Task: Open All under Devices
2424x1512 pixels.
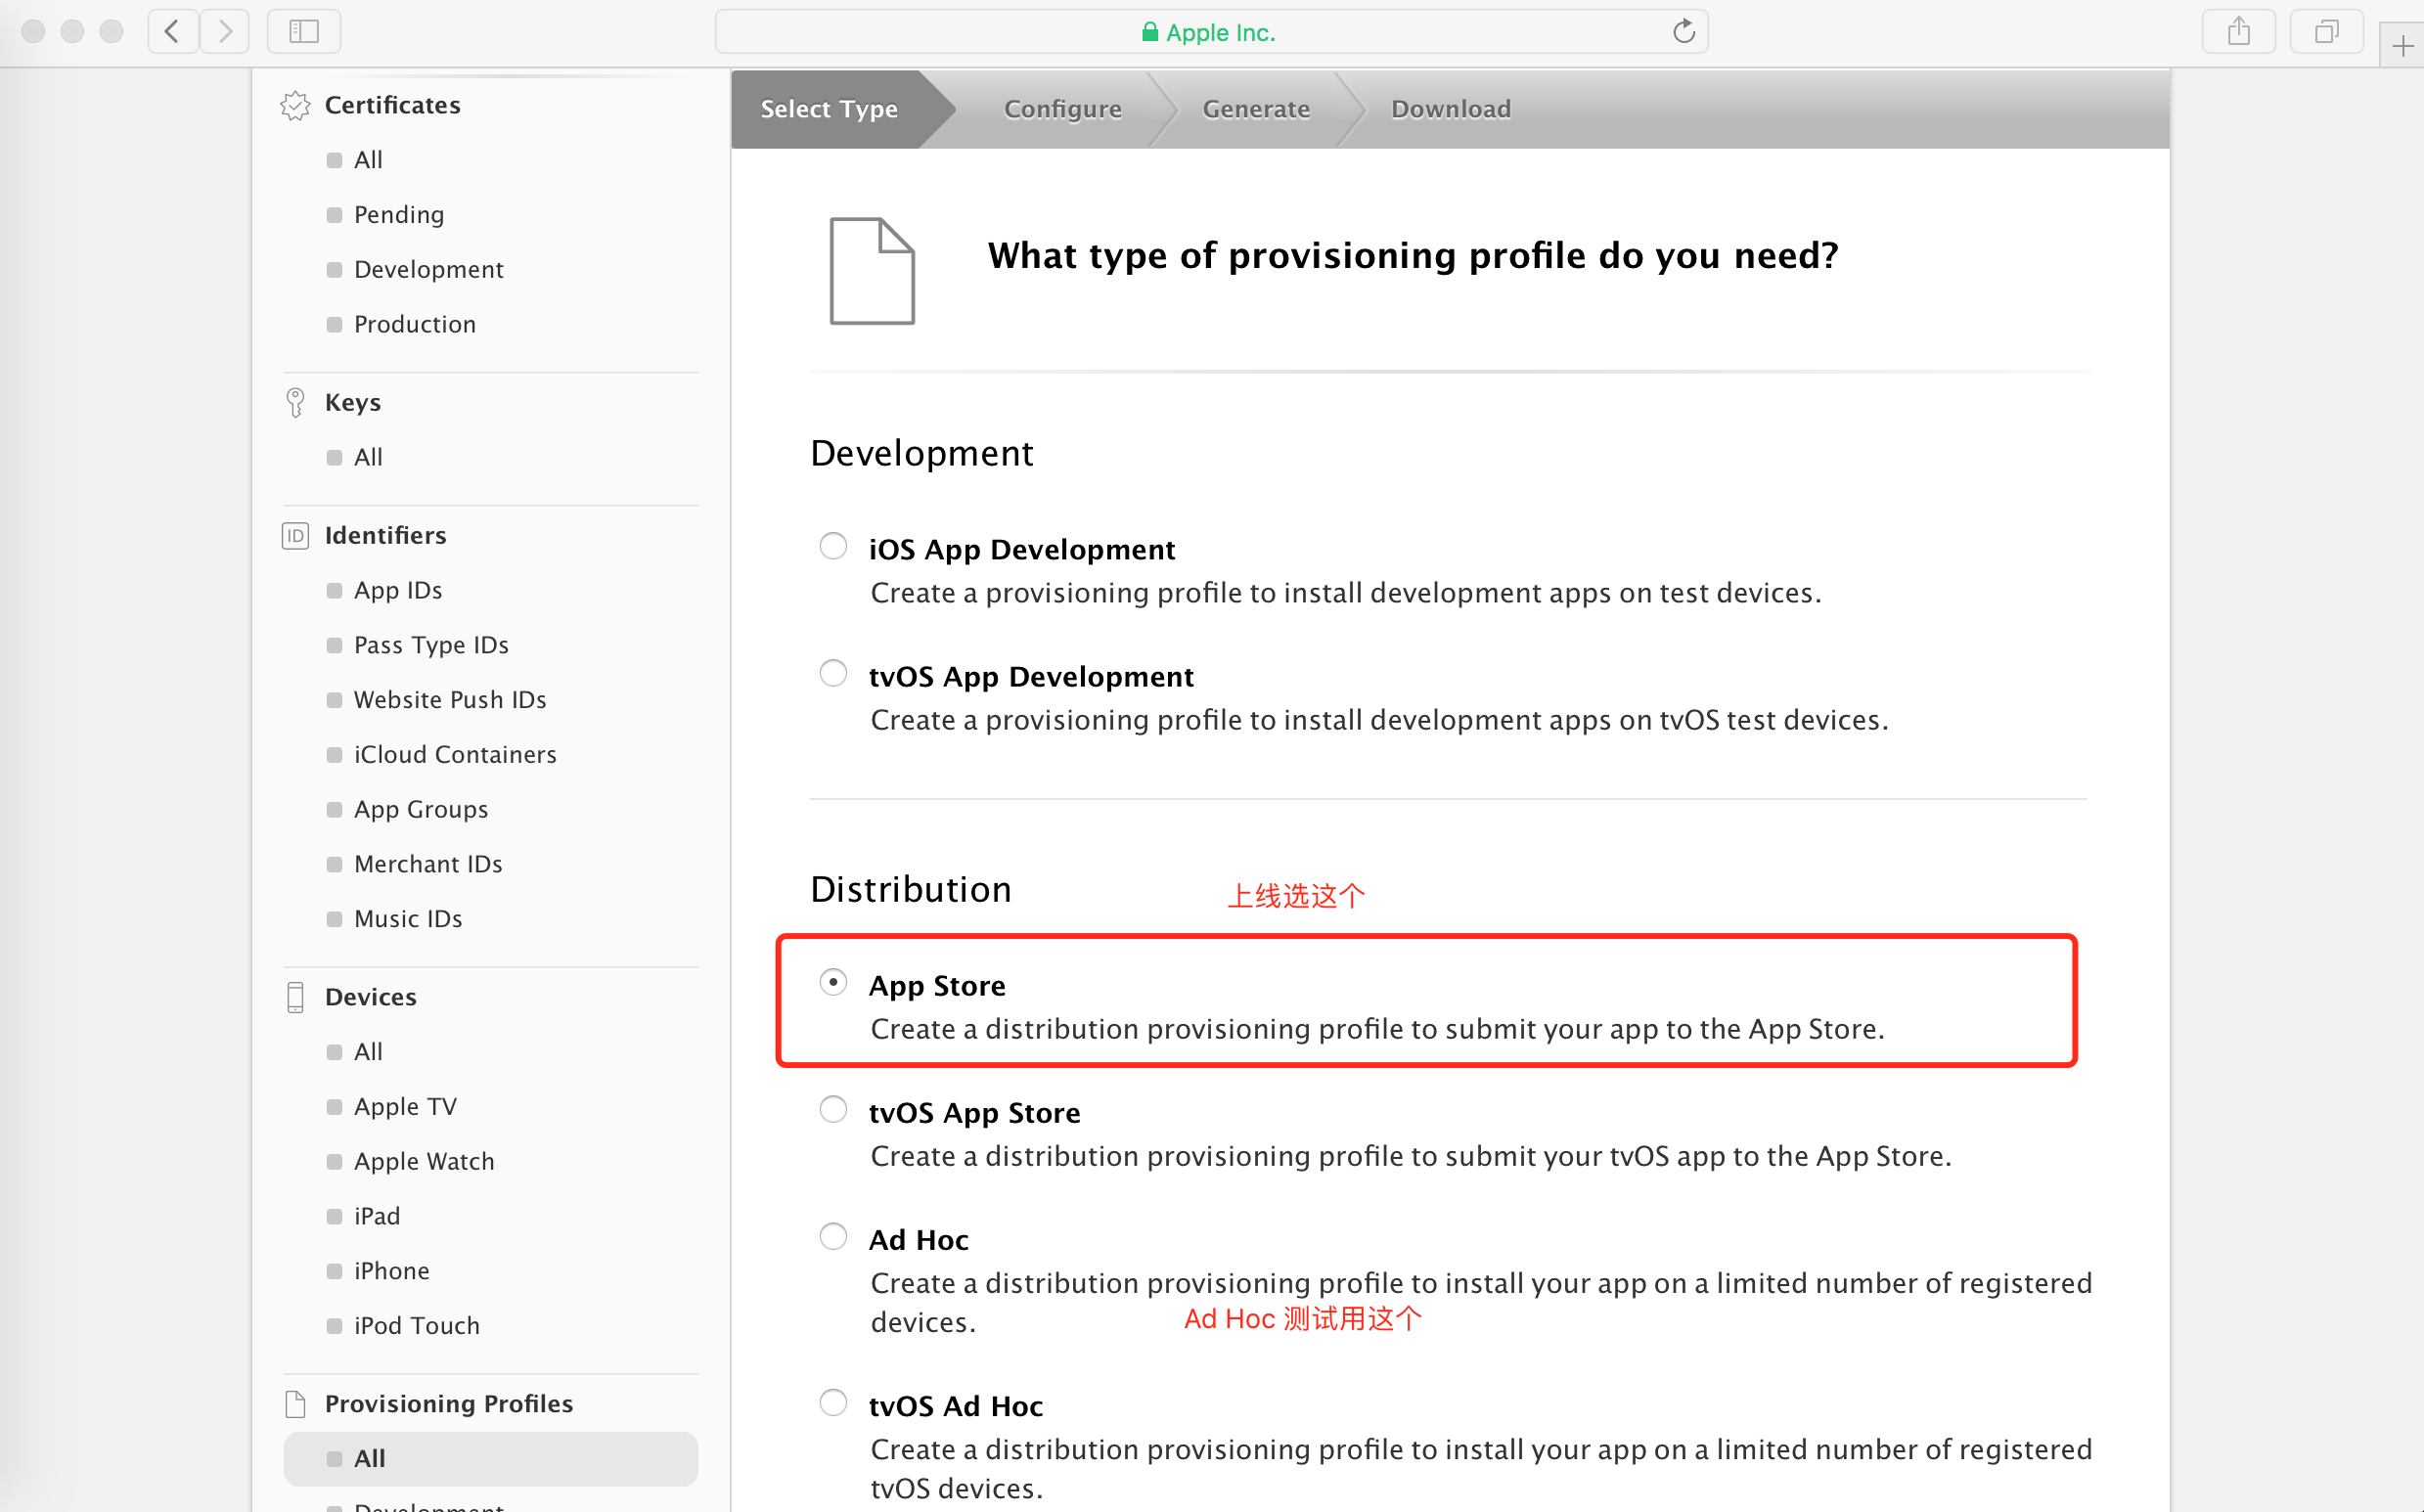Action: (x=368, y=1053)
